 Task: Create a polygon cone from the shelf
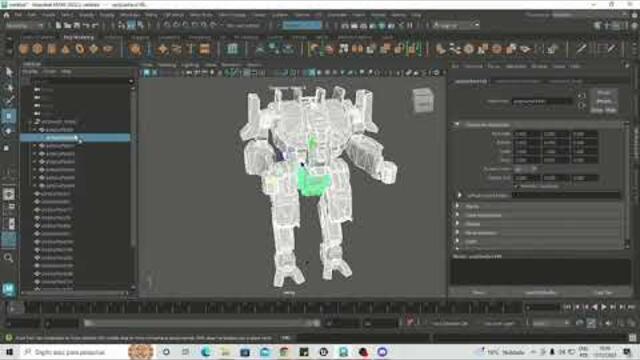[66, 49]
